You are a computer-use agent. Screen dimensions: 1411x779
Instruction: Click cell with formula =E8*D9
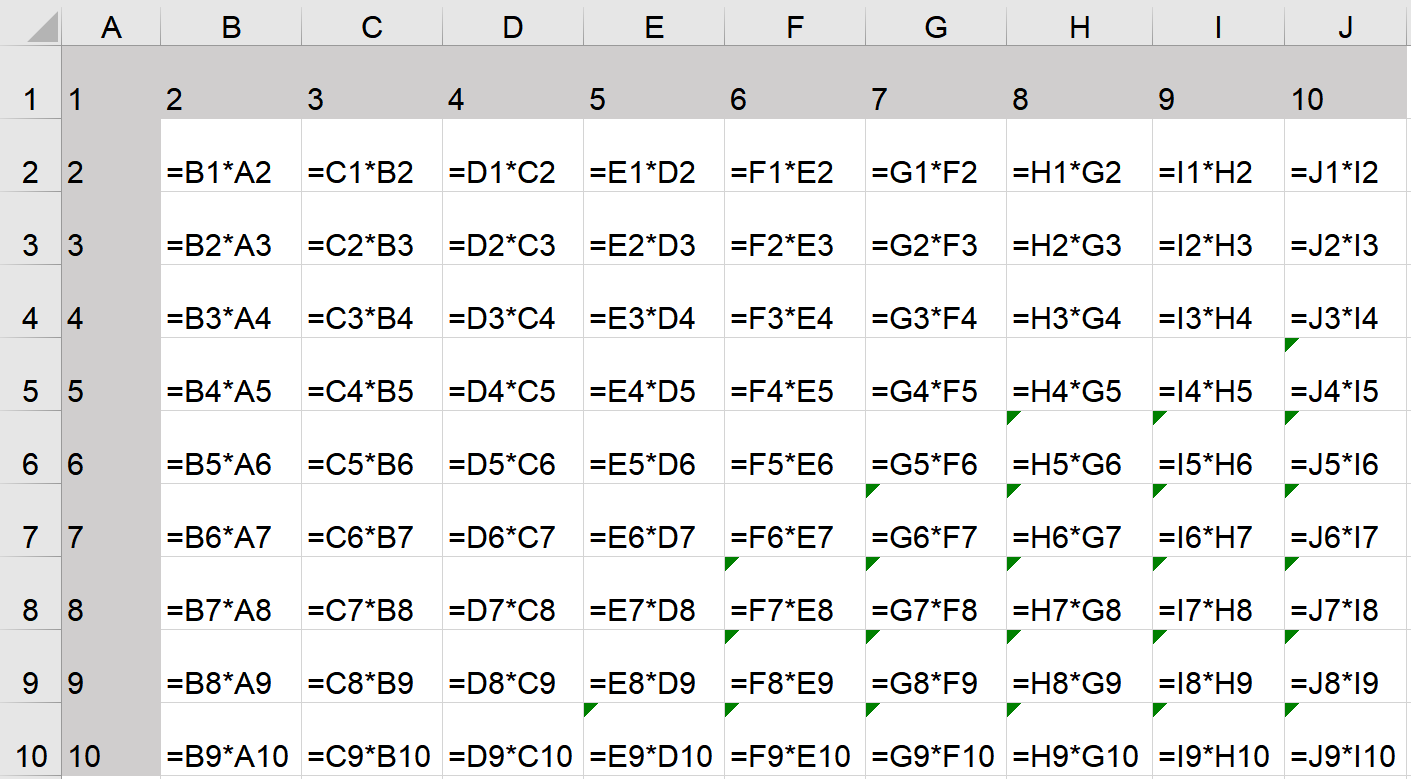point(654,666)
